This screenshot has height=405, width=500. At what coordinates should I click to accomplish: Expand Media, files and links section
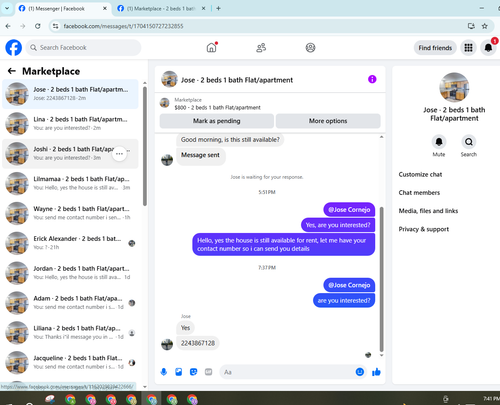(428, 211)
